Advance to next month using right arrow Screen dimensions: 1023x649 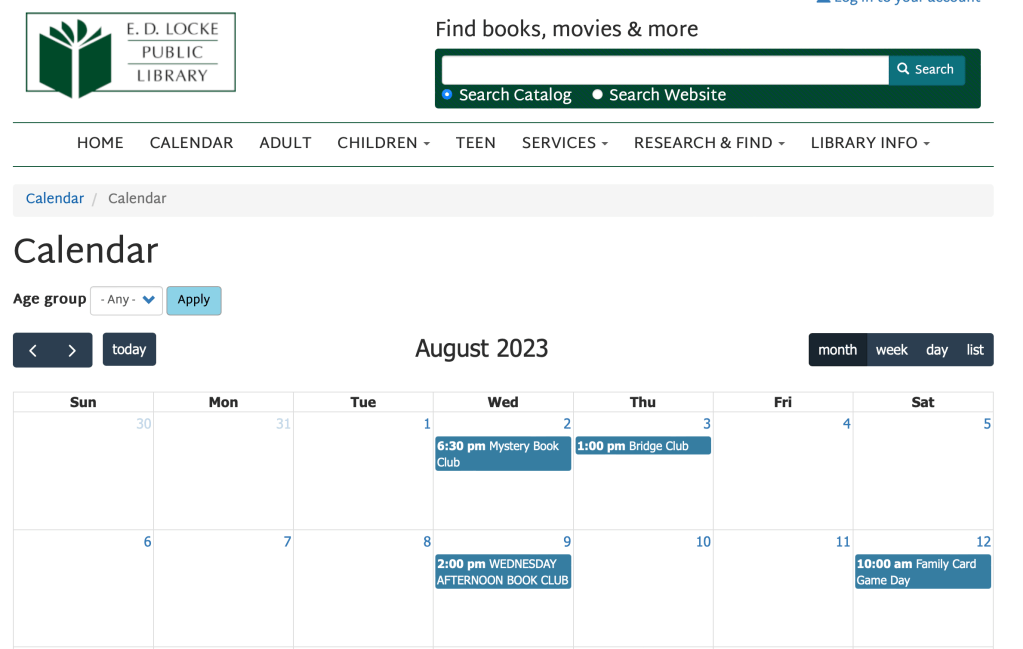click(72, 350)
